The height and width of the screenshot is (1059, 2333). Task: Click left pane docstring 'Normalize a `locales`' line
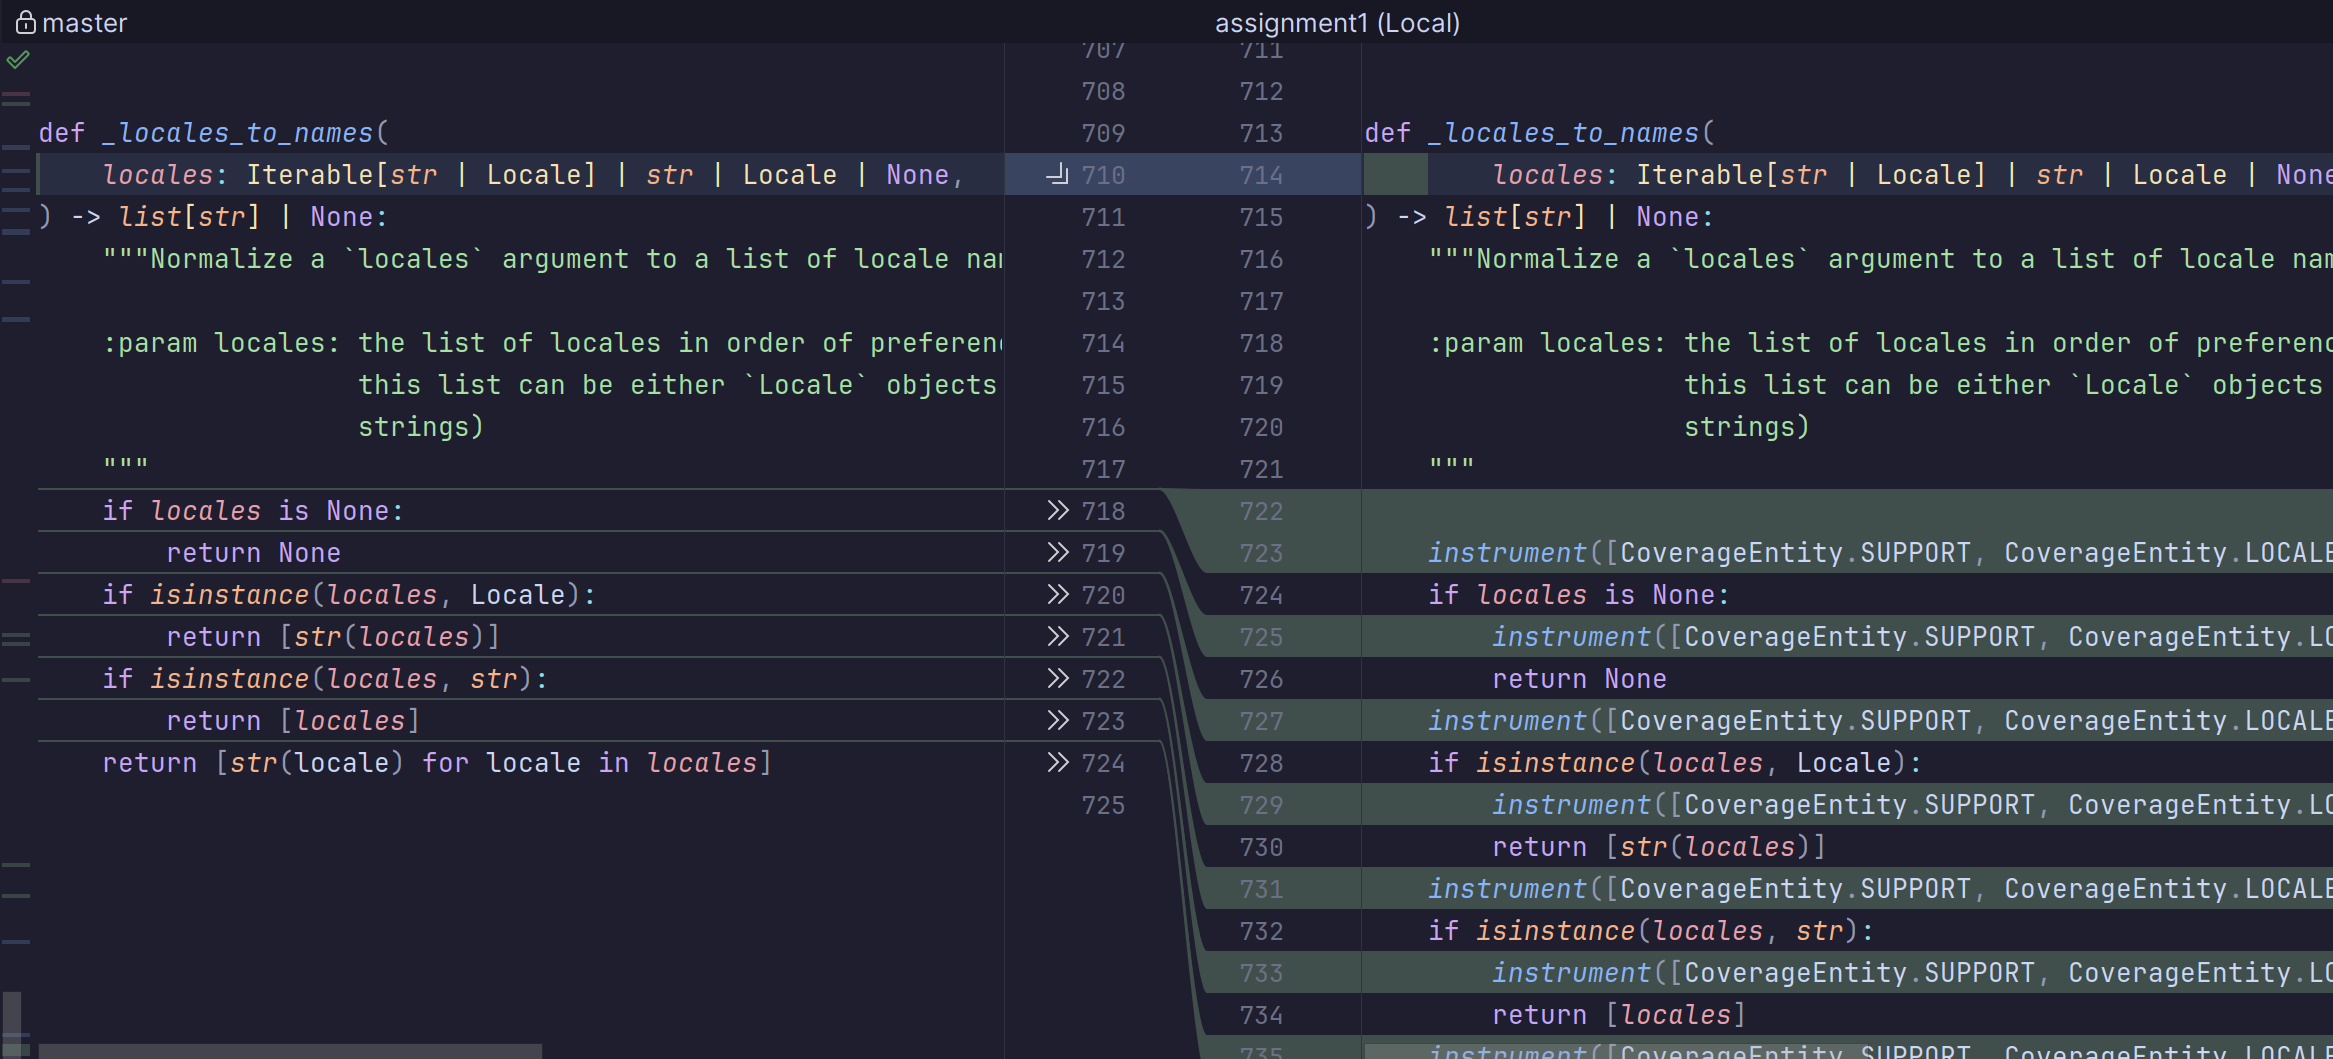coord(553,259)
